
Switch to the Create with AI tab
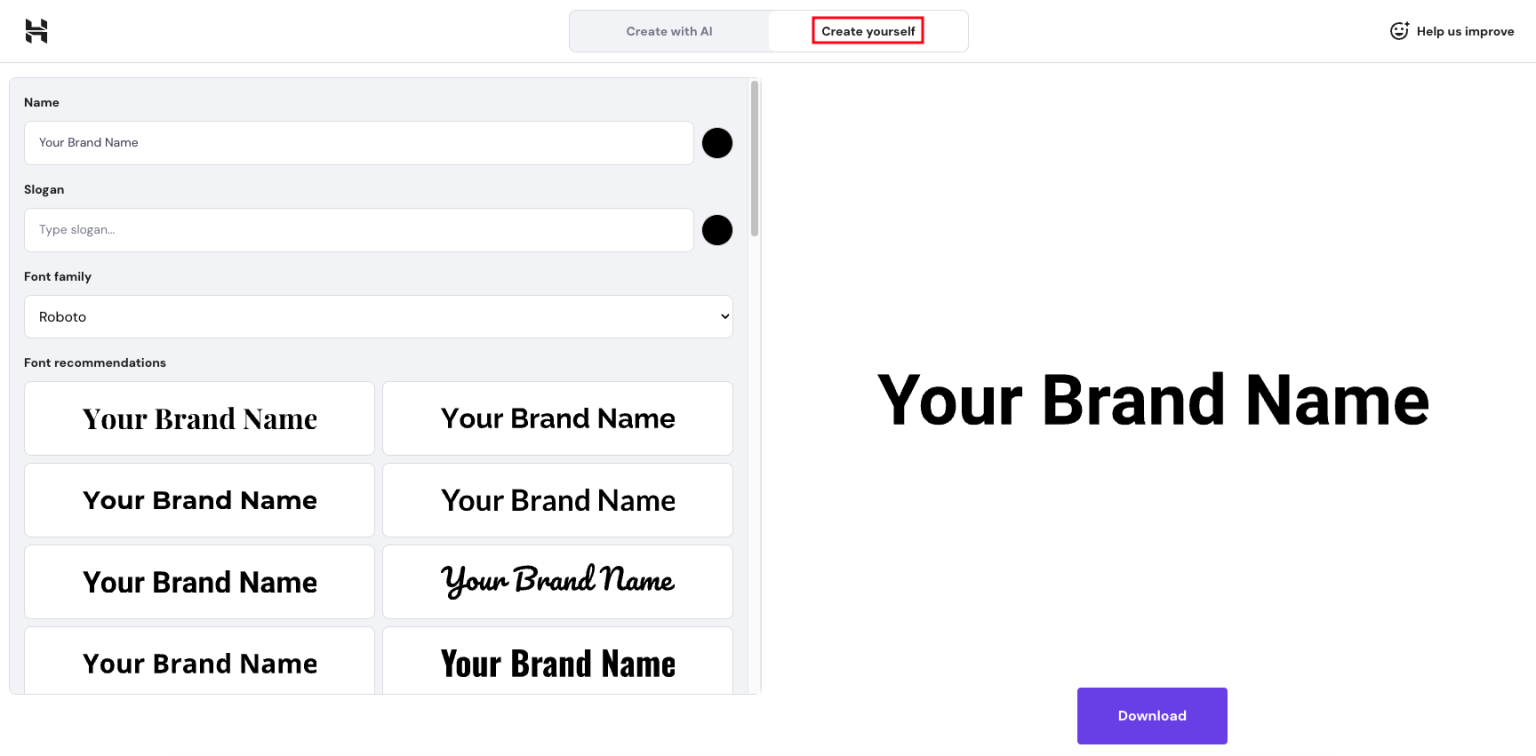(x=668, y=31)
